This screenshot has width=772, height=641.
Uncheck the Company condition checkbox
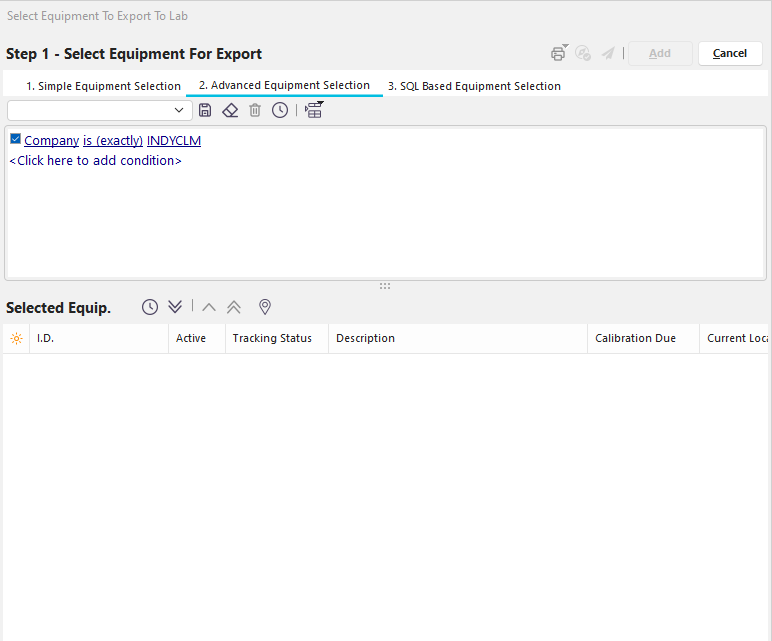click(15, 140)
